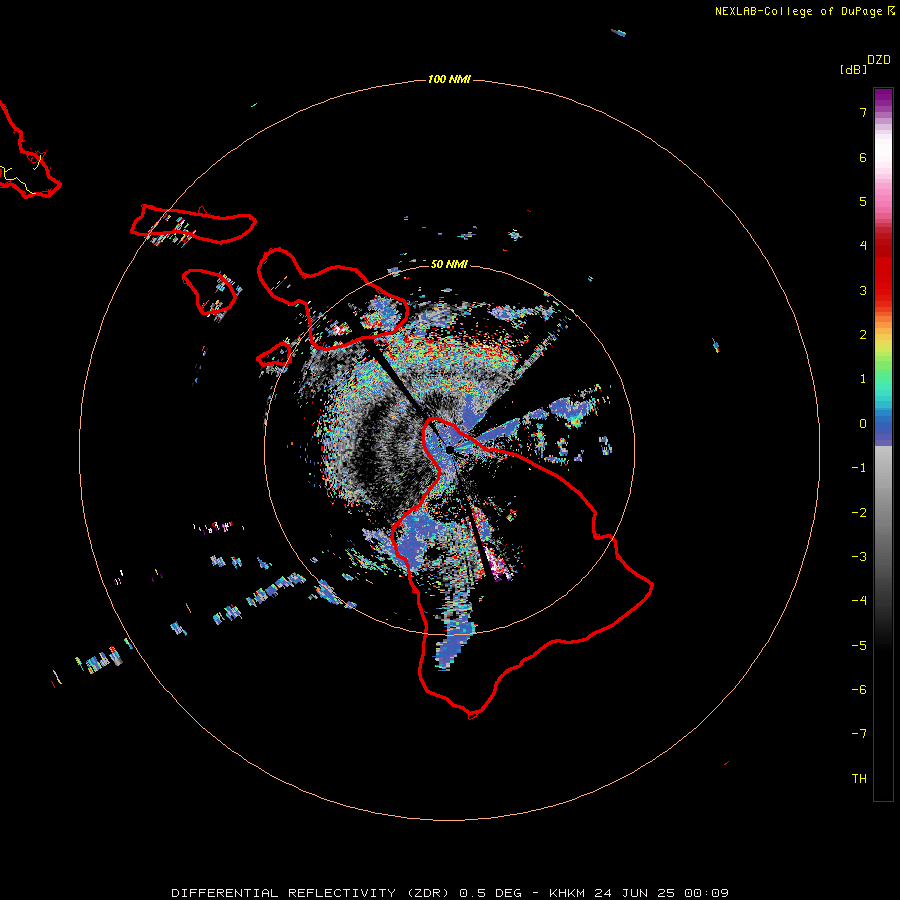This screenshot has height=900, width=900.
Task: Click DIFFERENTIAL REFLECTIVITY (ZDR) in the bottom title
Action: click(x=310, y=893)
